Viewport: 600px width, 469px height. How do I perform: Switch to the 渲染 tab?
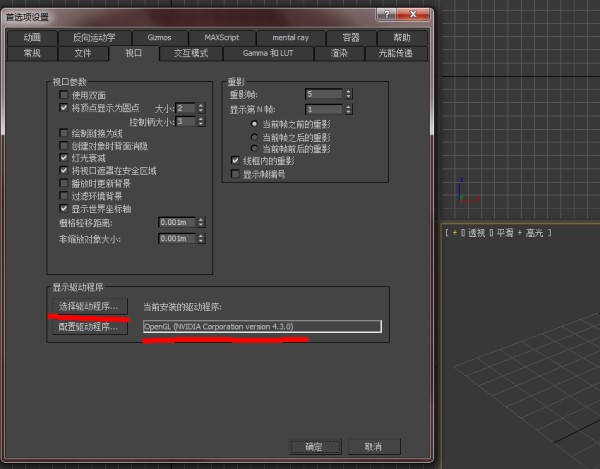[339, 53]
